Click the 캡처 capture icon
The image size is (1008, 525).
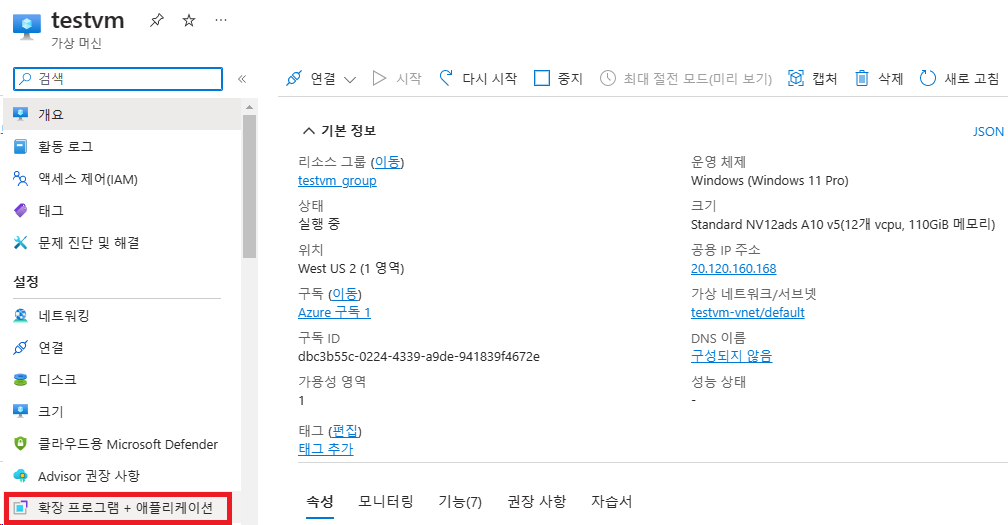point(796,78)
